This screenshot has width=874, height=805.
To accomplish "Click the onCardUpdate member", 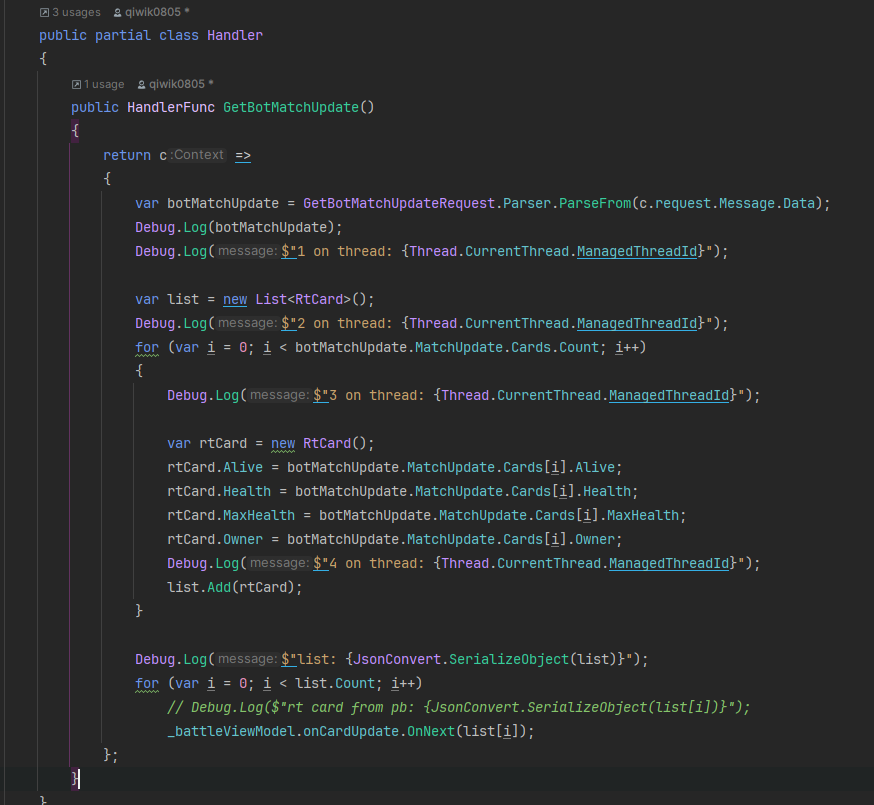I will coord(351,730).
